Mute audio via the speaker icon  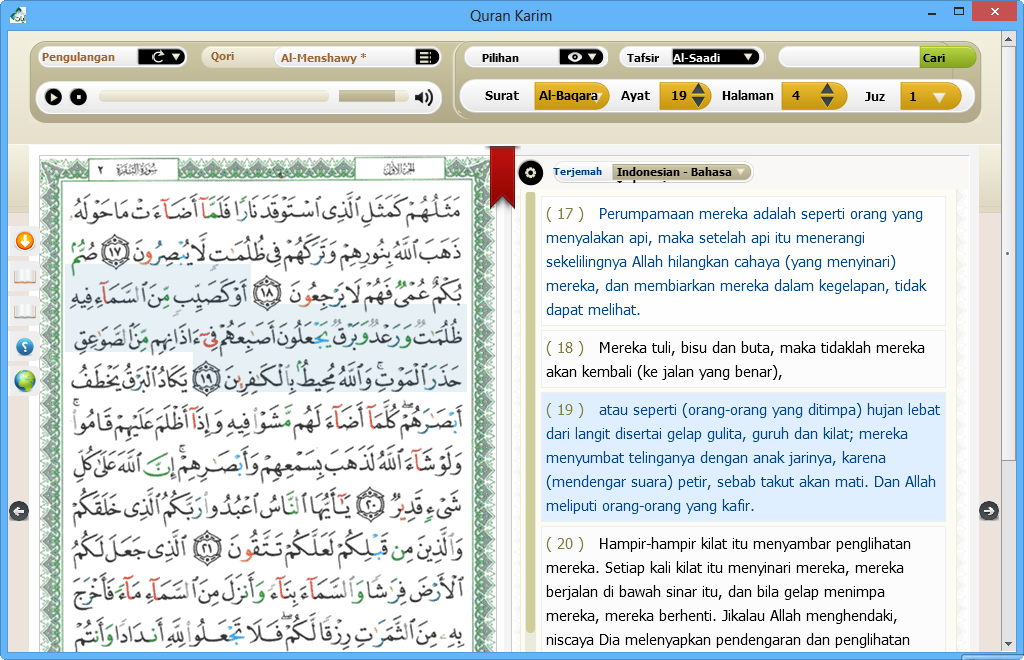click(424, 98)
